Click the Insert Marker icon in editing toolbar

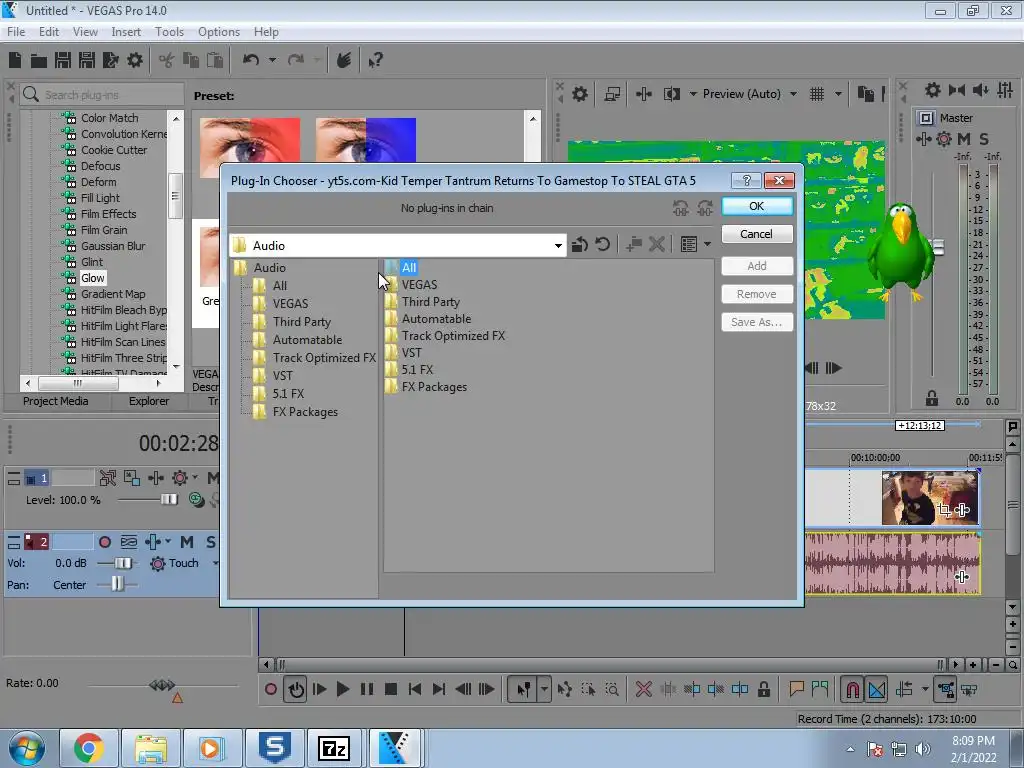796,689
